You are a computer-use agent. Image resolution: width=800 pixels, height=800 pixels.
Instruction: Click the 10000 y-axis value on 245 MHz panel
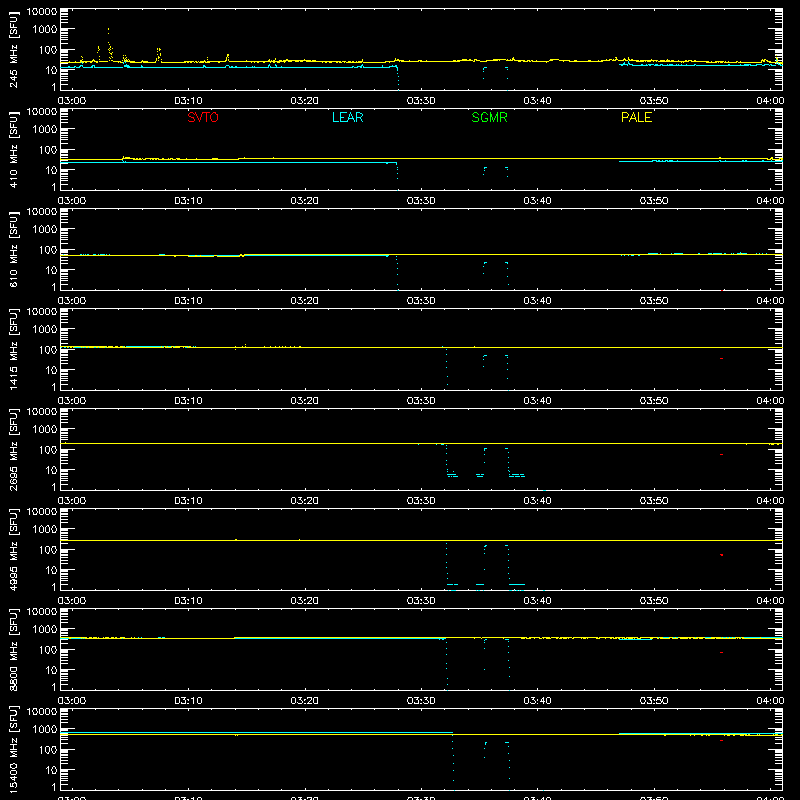coord(42,11)
